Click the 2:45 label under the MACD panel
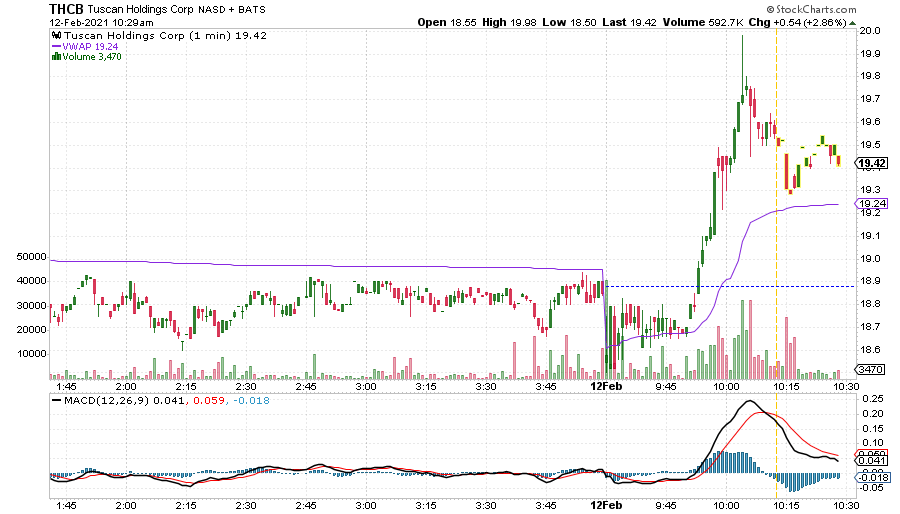Screen dimensions: 900x514 click(305, 505)
